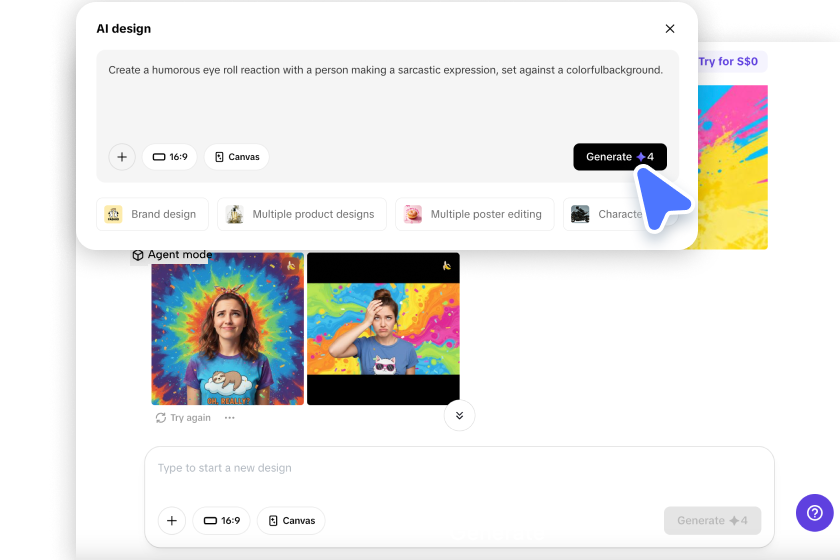Open the bottom 16:9 aspect ratio selector
Viewport: 840px width, 560px height.
[x=222, y=521]
